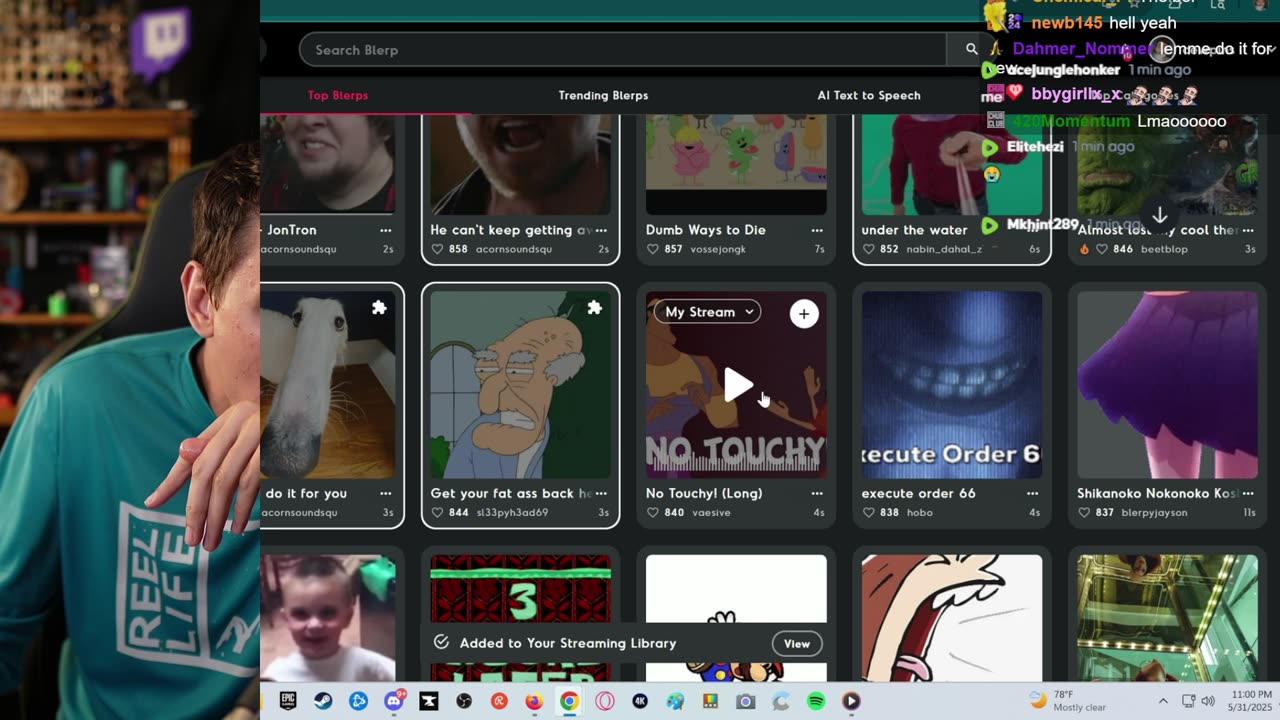This screenshot has width=1280, height=720.
Task: Like the under the water blerp
Action: [869, 249]
